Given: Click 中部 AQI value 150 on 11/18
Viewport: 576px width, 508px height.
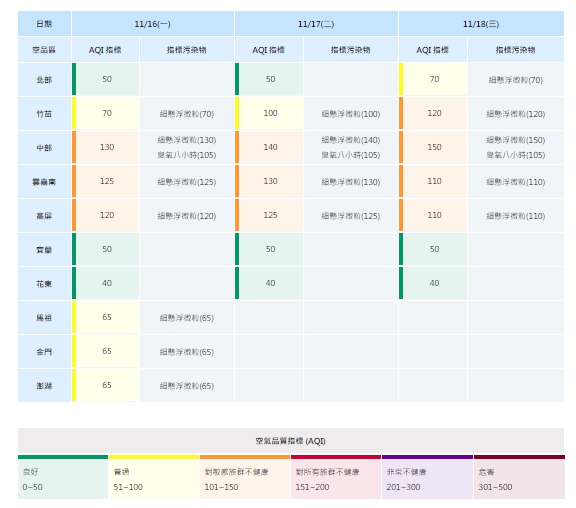Looking at the screenshot, I should (434, 147).
